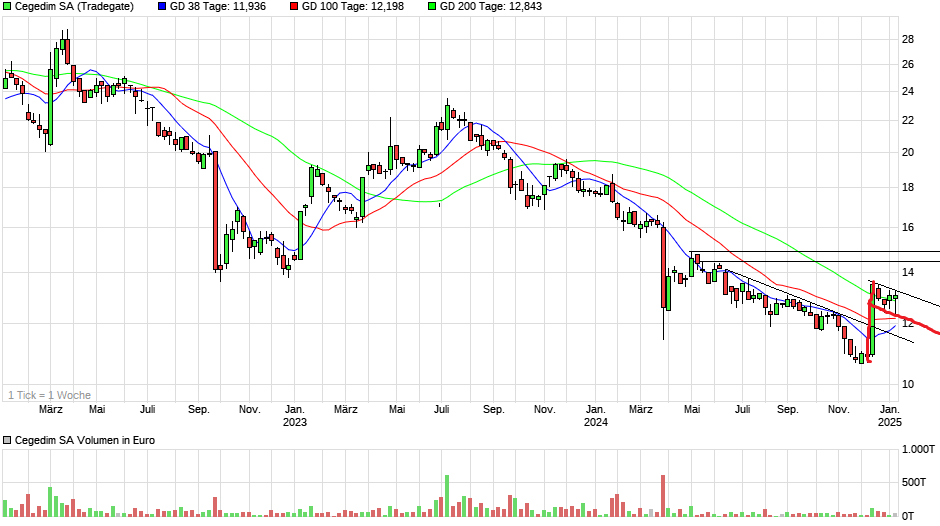Click the price axis label 10

[908, 384]
